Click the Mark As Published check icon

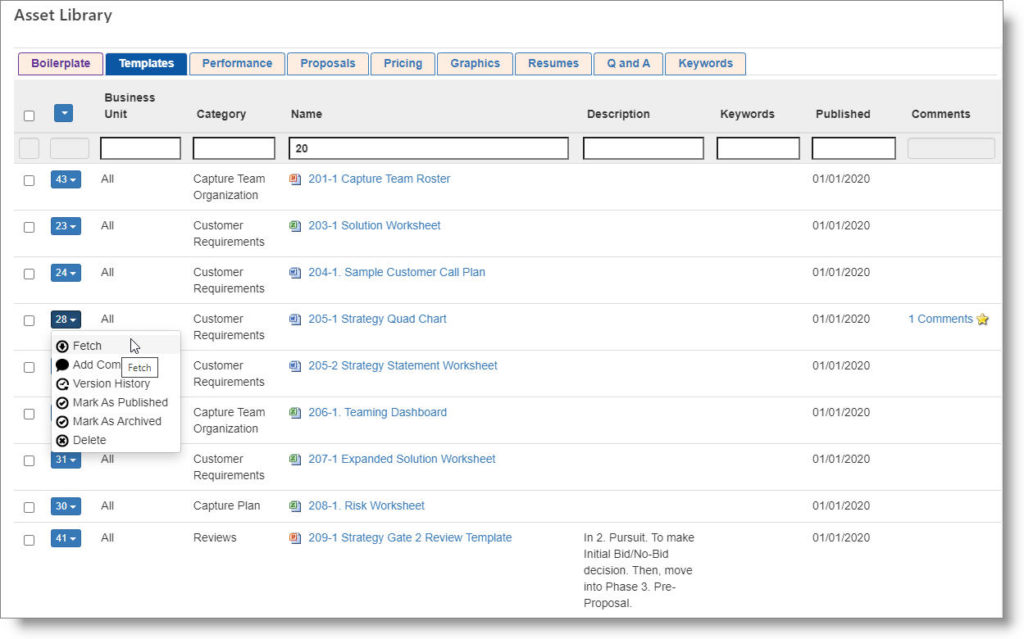62,403
